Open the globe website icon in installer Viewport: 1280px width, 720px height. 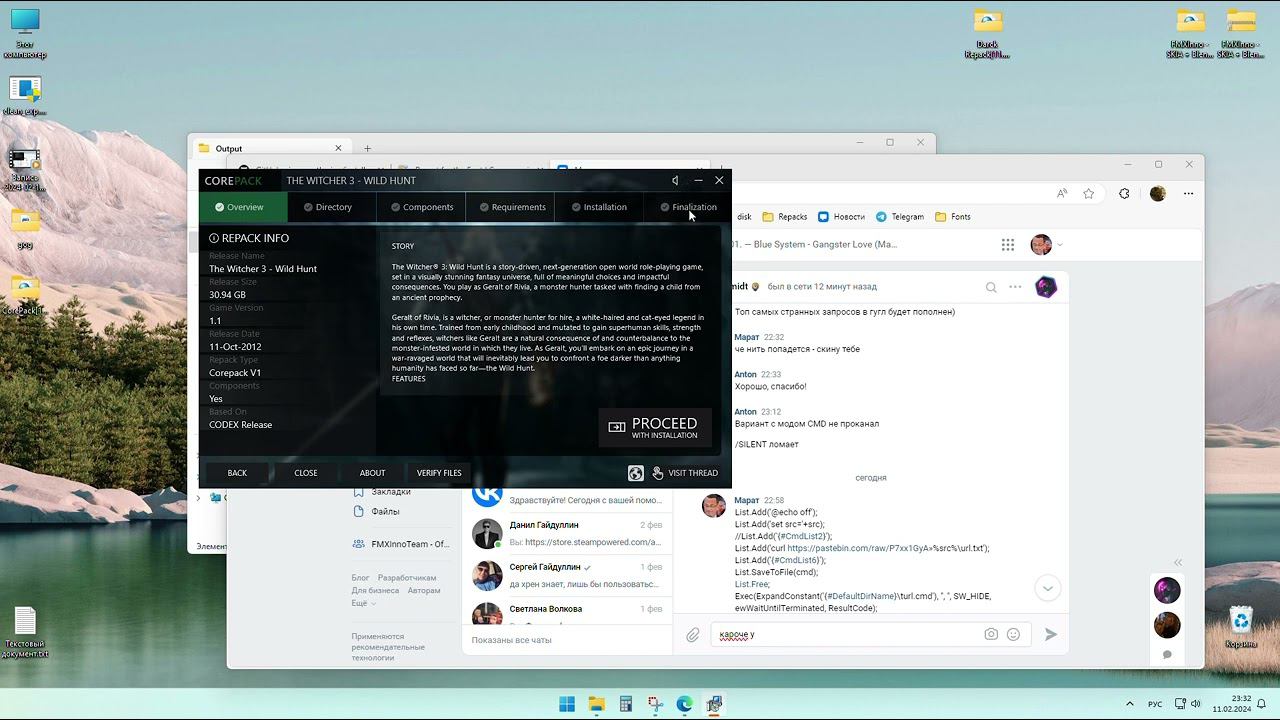(x=636, y=473)
